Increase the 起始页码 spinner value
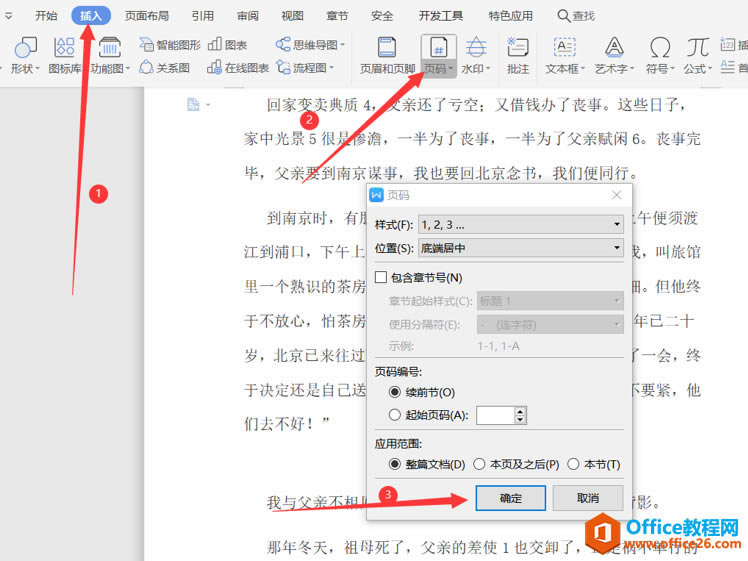This screenshot has height=561, width=748. [520, 411]
